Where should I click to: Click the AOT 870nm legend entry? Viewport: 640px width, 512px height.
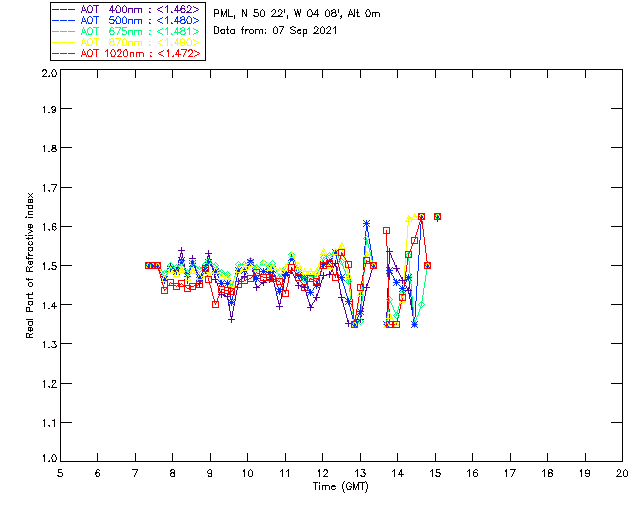[127, 42]
